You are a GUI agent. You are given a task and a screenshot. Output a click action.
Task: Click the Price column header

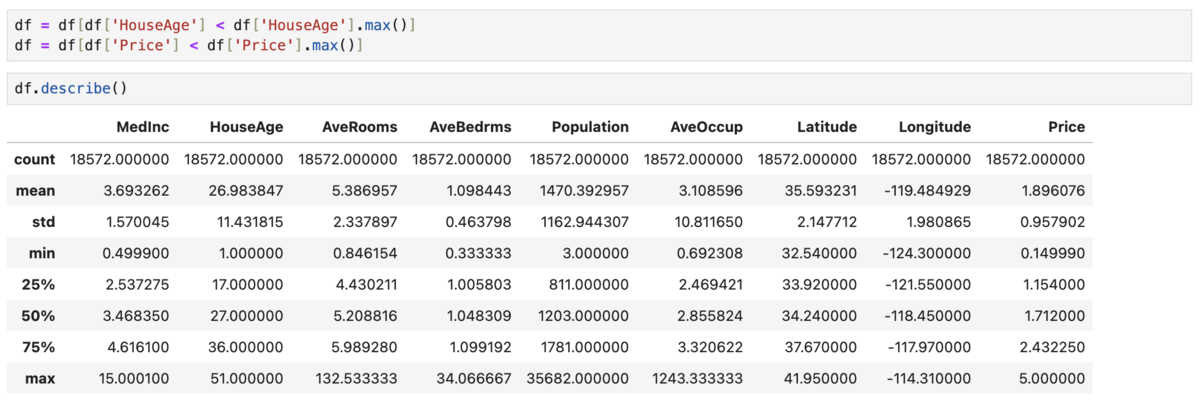point(1066,127)
